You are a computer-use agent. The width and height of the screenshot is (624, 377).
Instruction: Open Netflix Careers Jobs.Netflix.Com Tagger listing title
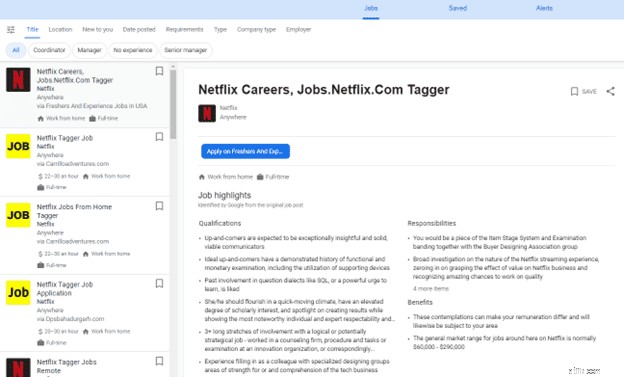[x=75, y=76]
